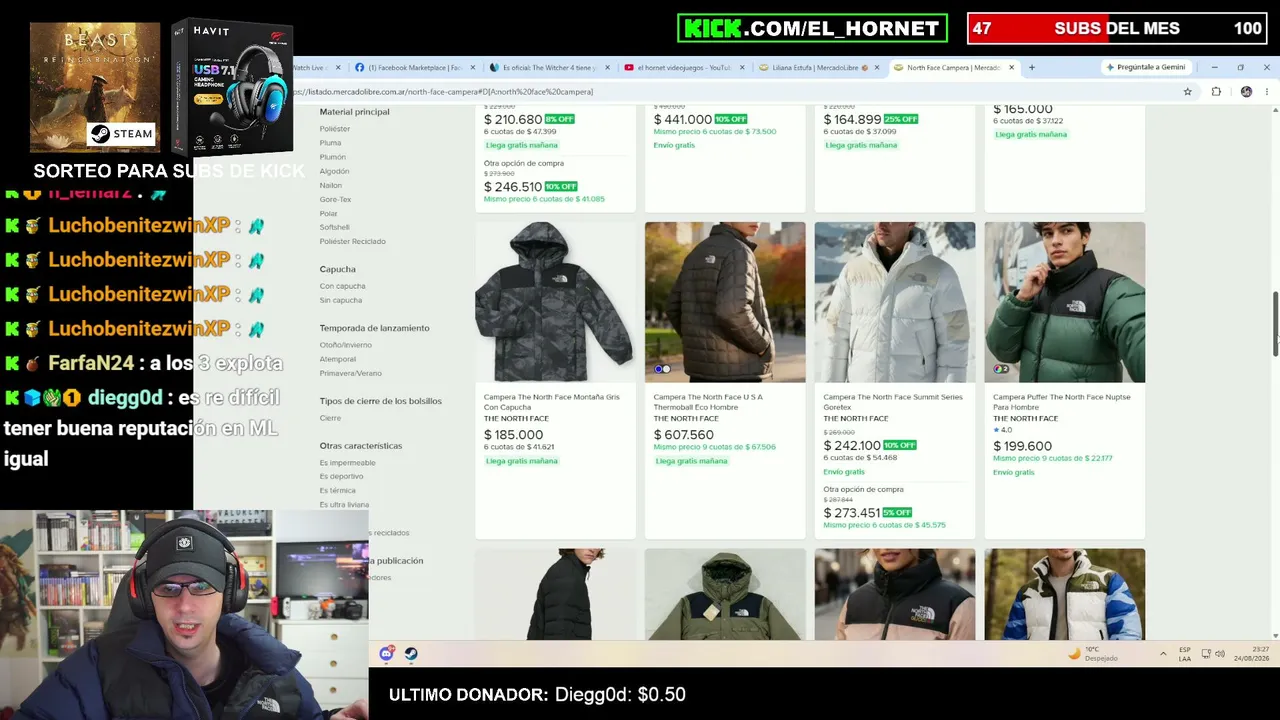Filter by Plumón material
The height and width of the screenshot is (720, 1280).
pos(333,157)
